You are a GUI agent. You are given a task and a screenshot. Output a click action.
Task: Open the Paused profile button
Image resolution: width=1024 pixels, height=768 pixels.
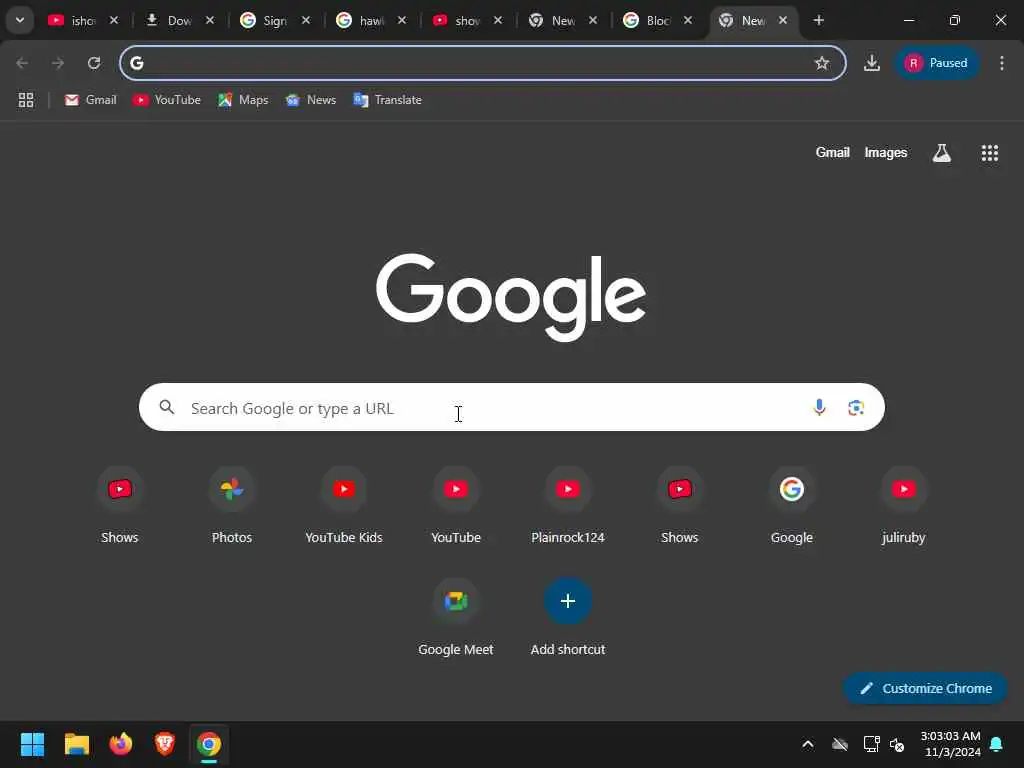coord(936,63)
